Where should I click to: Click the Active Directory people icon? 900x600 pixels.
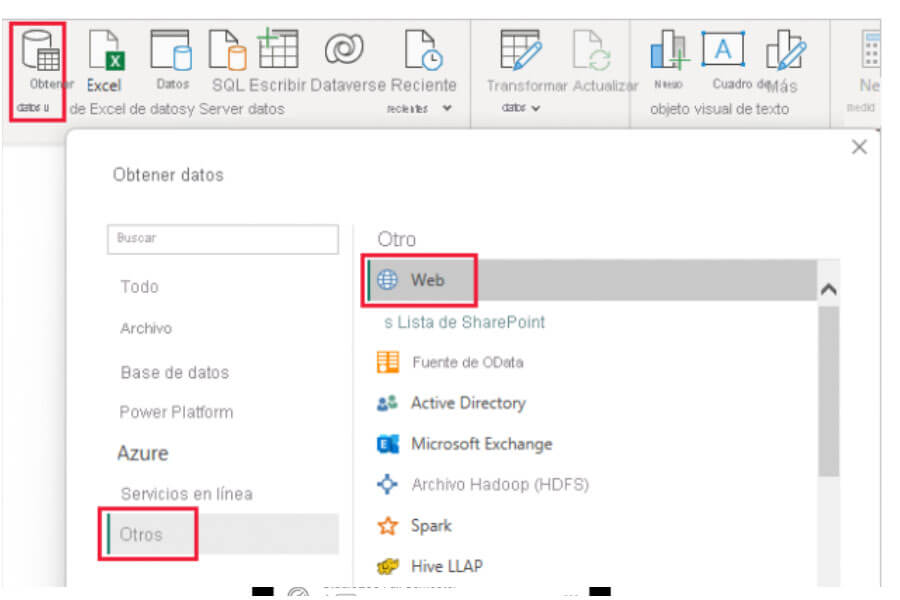click(387, 403)
